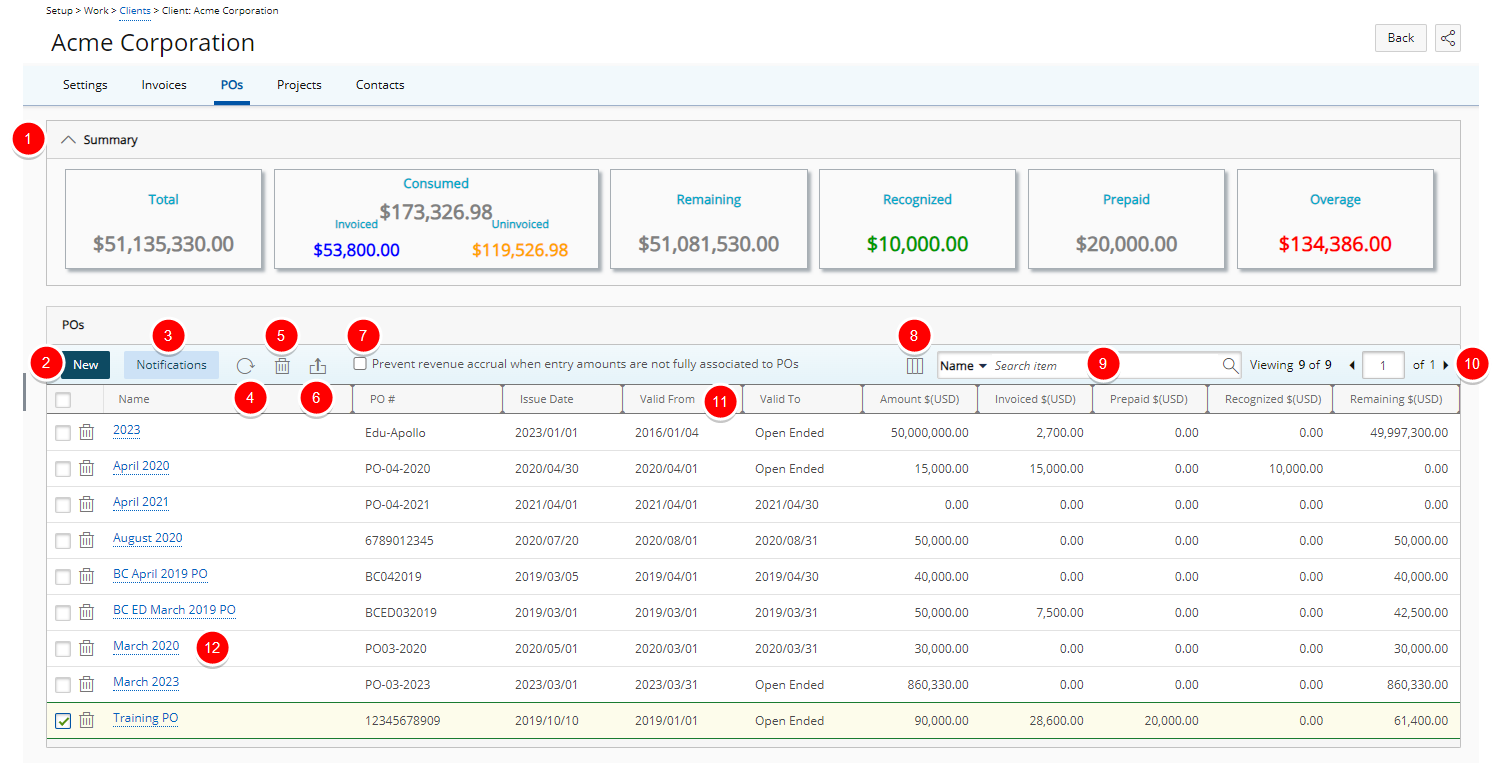Check the April 2020 row checkbox
Image resolution: width=1502 pixels, height=763 pixels.
(63, 469)
